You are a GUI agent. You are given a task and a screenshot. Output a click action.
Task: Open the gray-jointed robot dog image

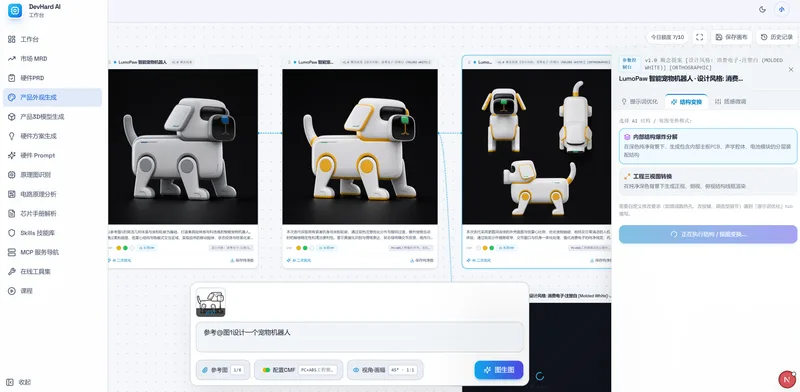183,146
